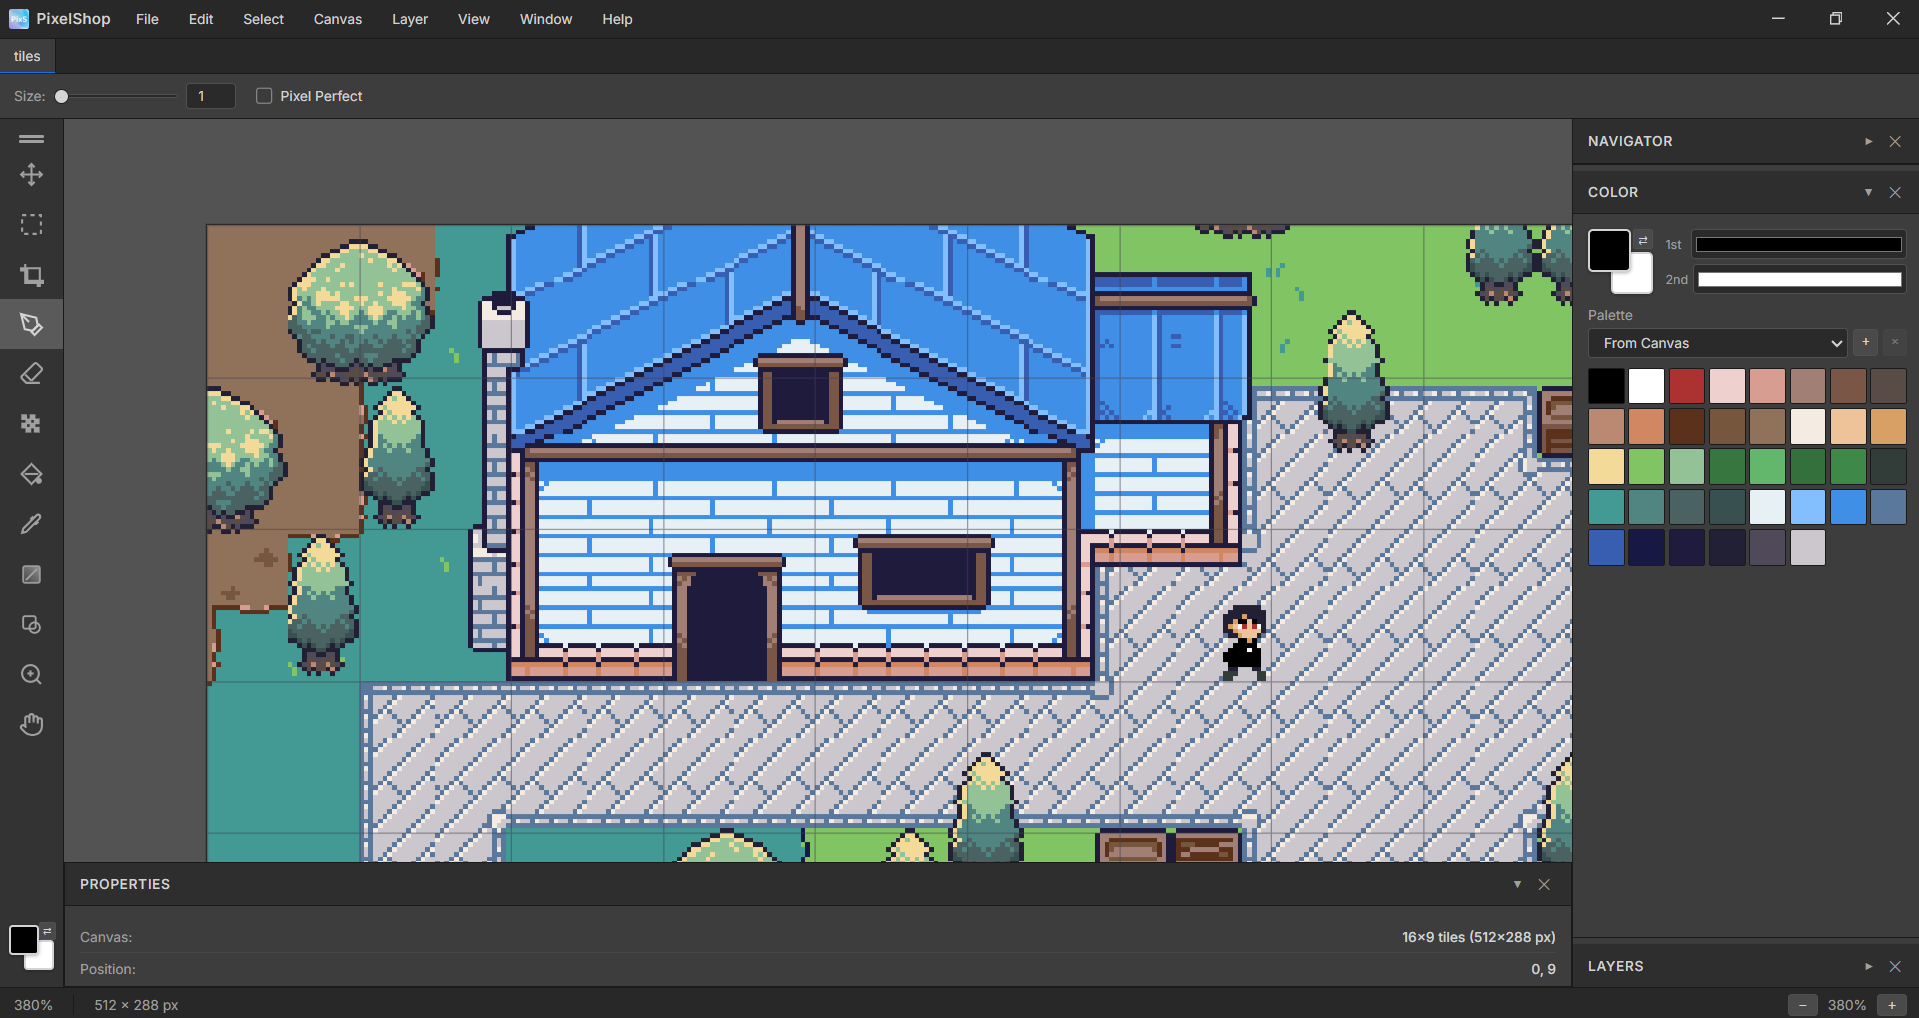Switch to the tiles document tab

(x=27, y=56)
